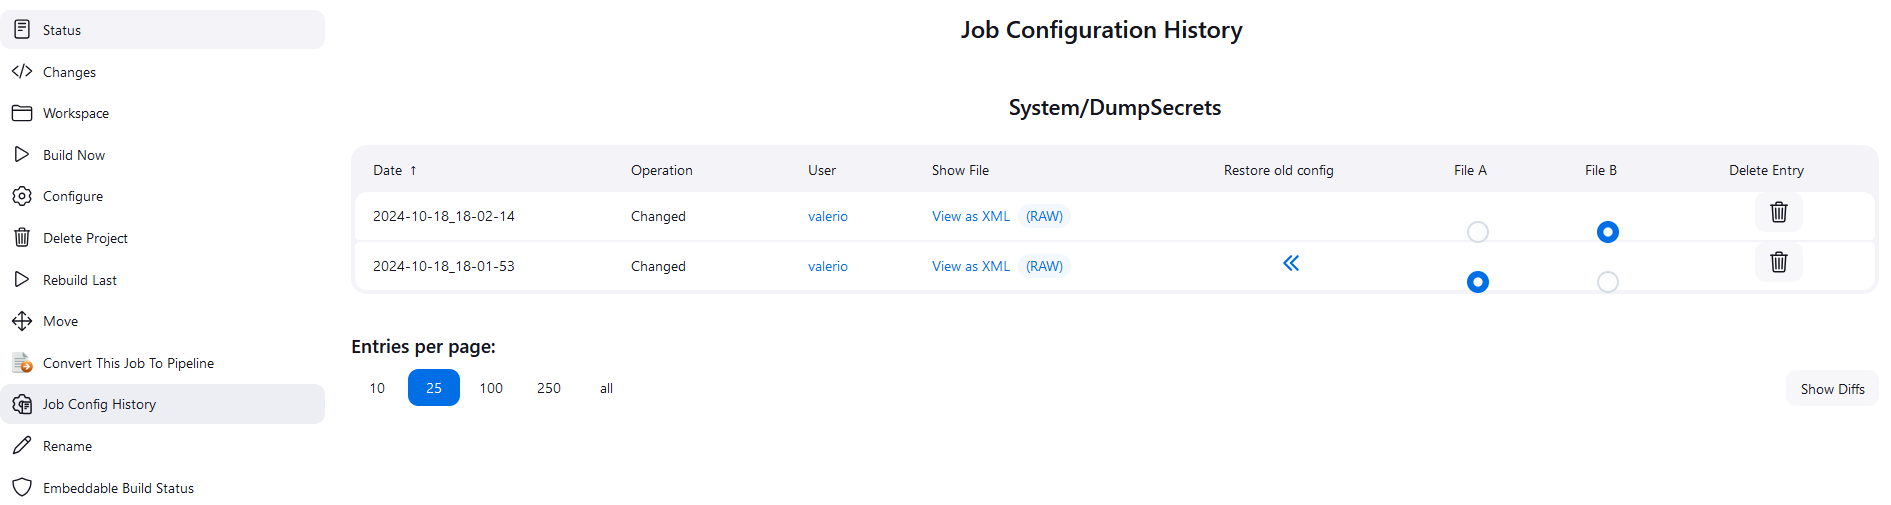Click the System/DumpSecrets heading
The height and width of the screenshot is (505, 1891).
pyautogui.click(x=1115, y=107)
